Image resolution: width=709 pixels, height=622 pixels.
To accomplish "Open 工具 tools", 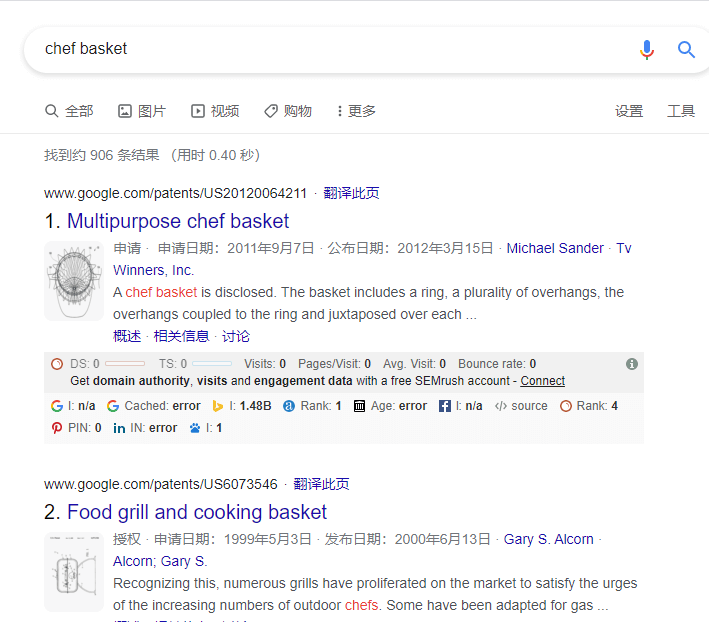I will click(681, 111).
